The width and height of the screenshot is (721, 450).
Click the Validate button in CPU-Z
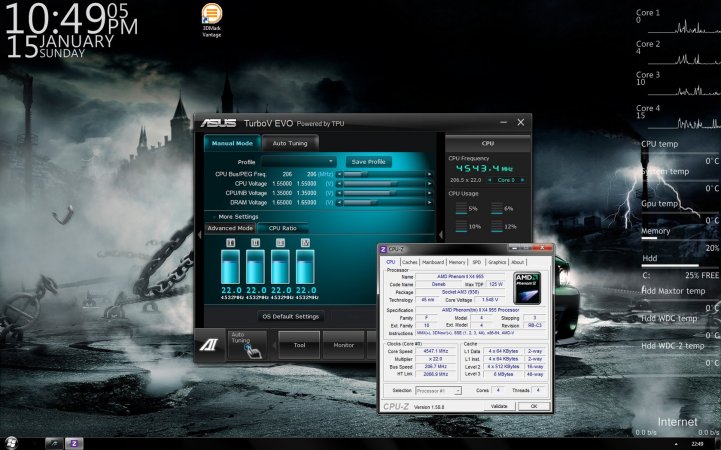point(499,406)
